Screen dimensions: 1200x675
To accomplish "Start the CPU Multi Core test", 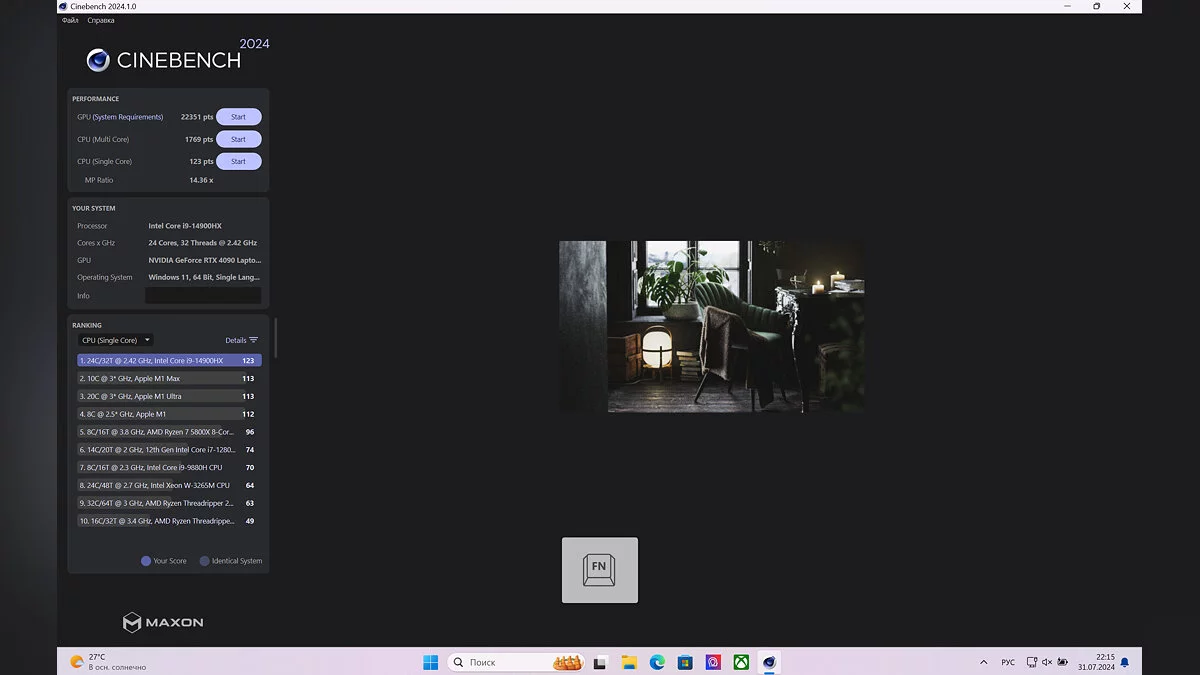I will pyautogui.click(x=238, y=139).
